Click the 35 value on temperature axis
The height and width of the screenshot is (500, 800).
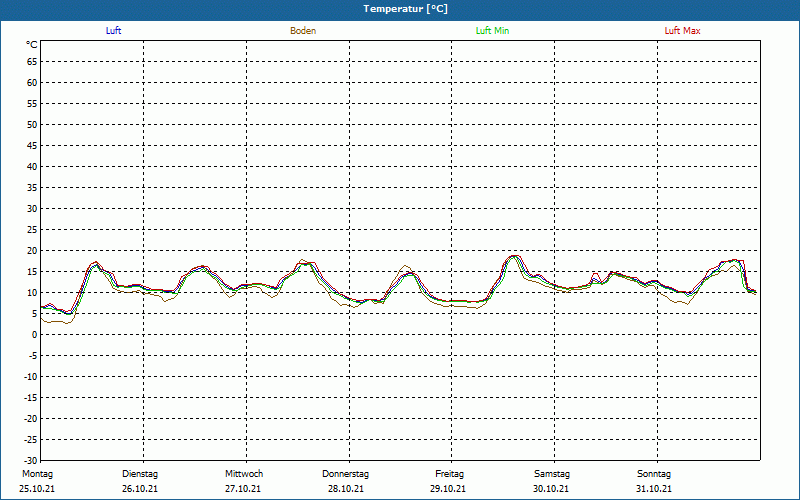(x=32, y=188)
